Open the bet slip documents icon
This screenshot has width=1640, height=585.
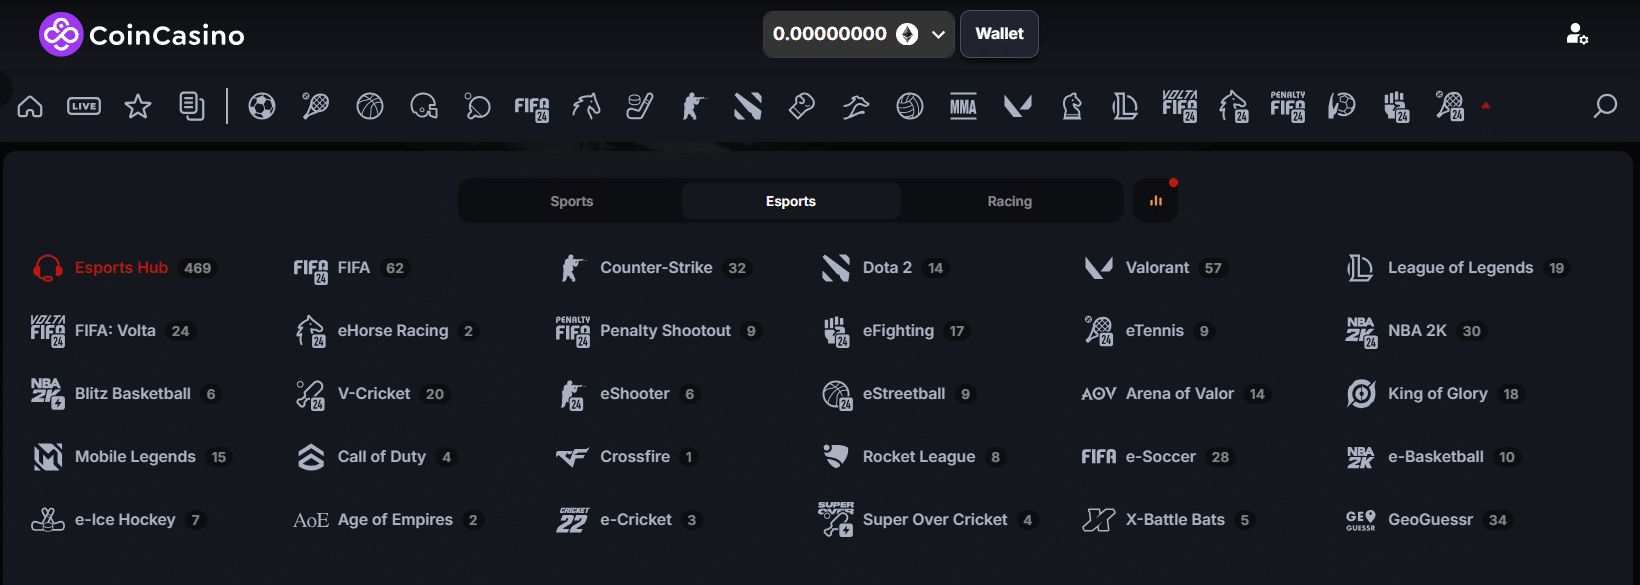point(192,106)
